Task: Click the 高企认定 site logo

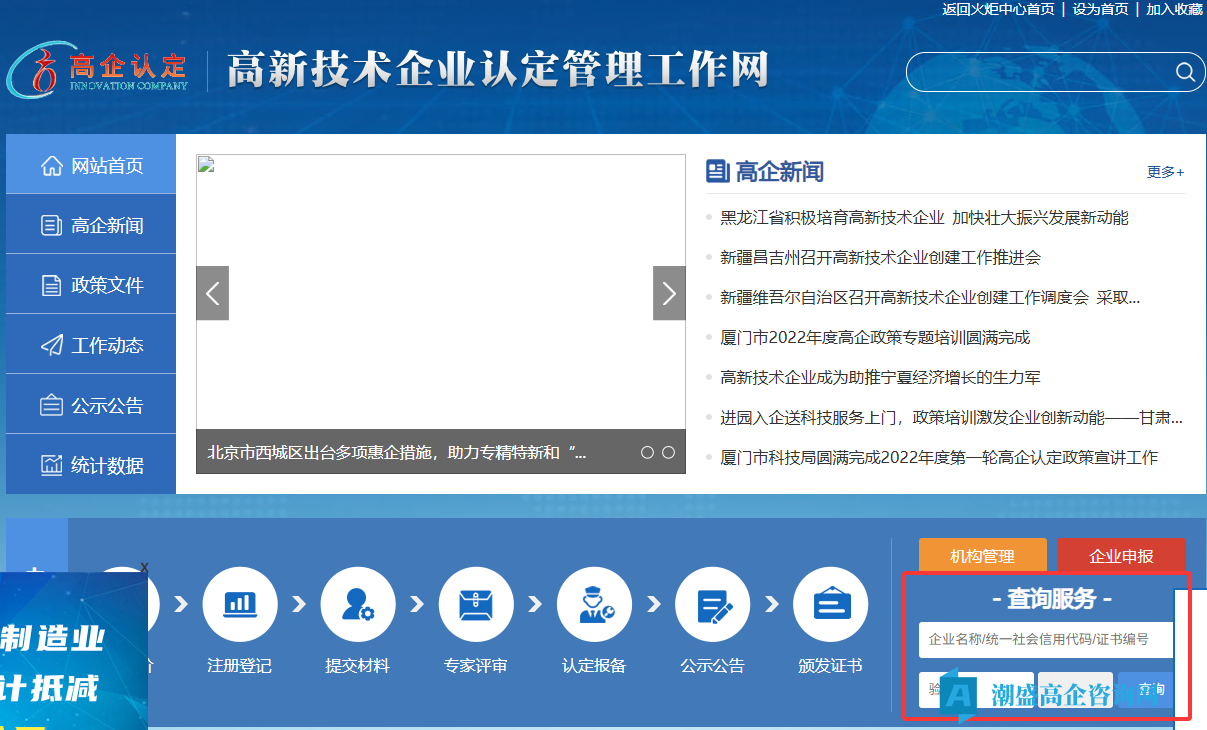Action: point(98,70)
